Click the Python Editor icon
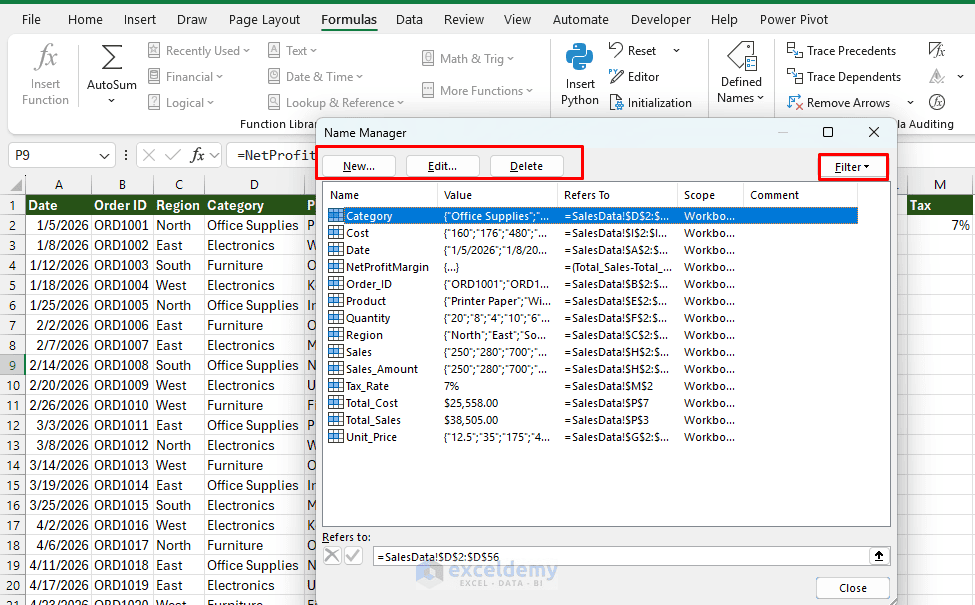Image resolution: width=975 pixels, height=605 pixels. pos(616,76)
